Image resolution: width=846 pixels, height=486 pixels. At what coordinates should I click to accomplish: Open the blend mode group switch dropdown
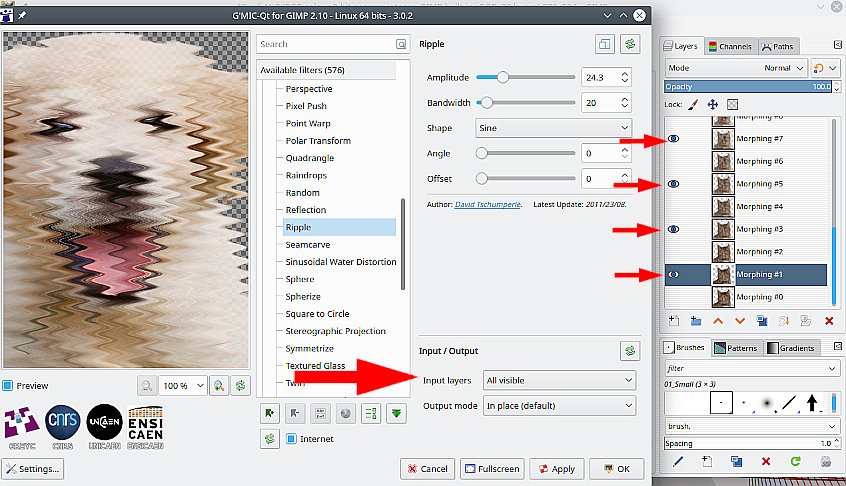pos(825,68)
